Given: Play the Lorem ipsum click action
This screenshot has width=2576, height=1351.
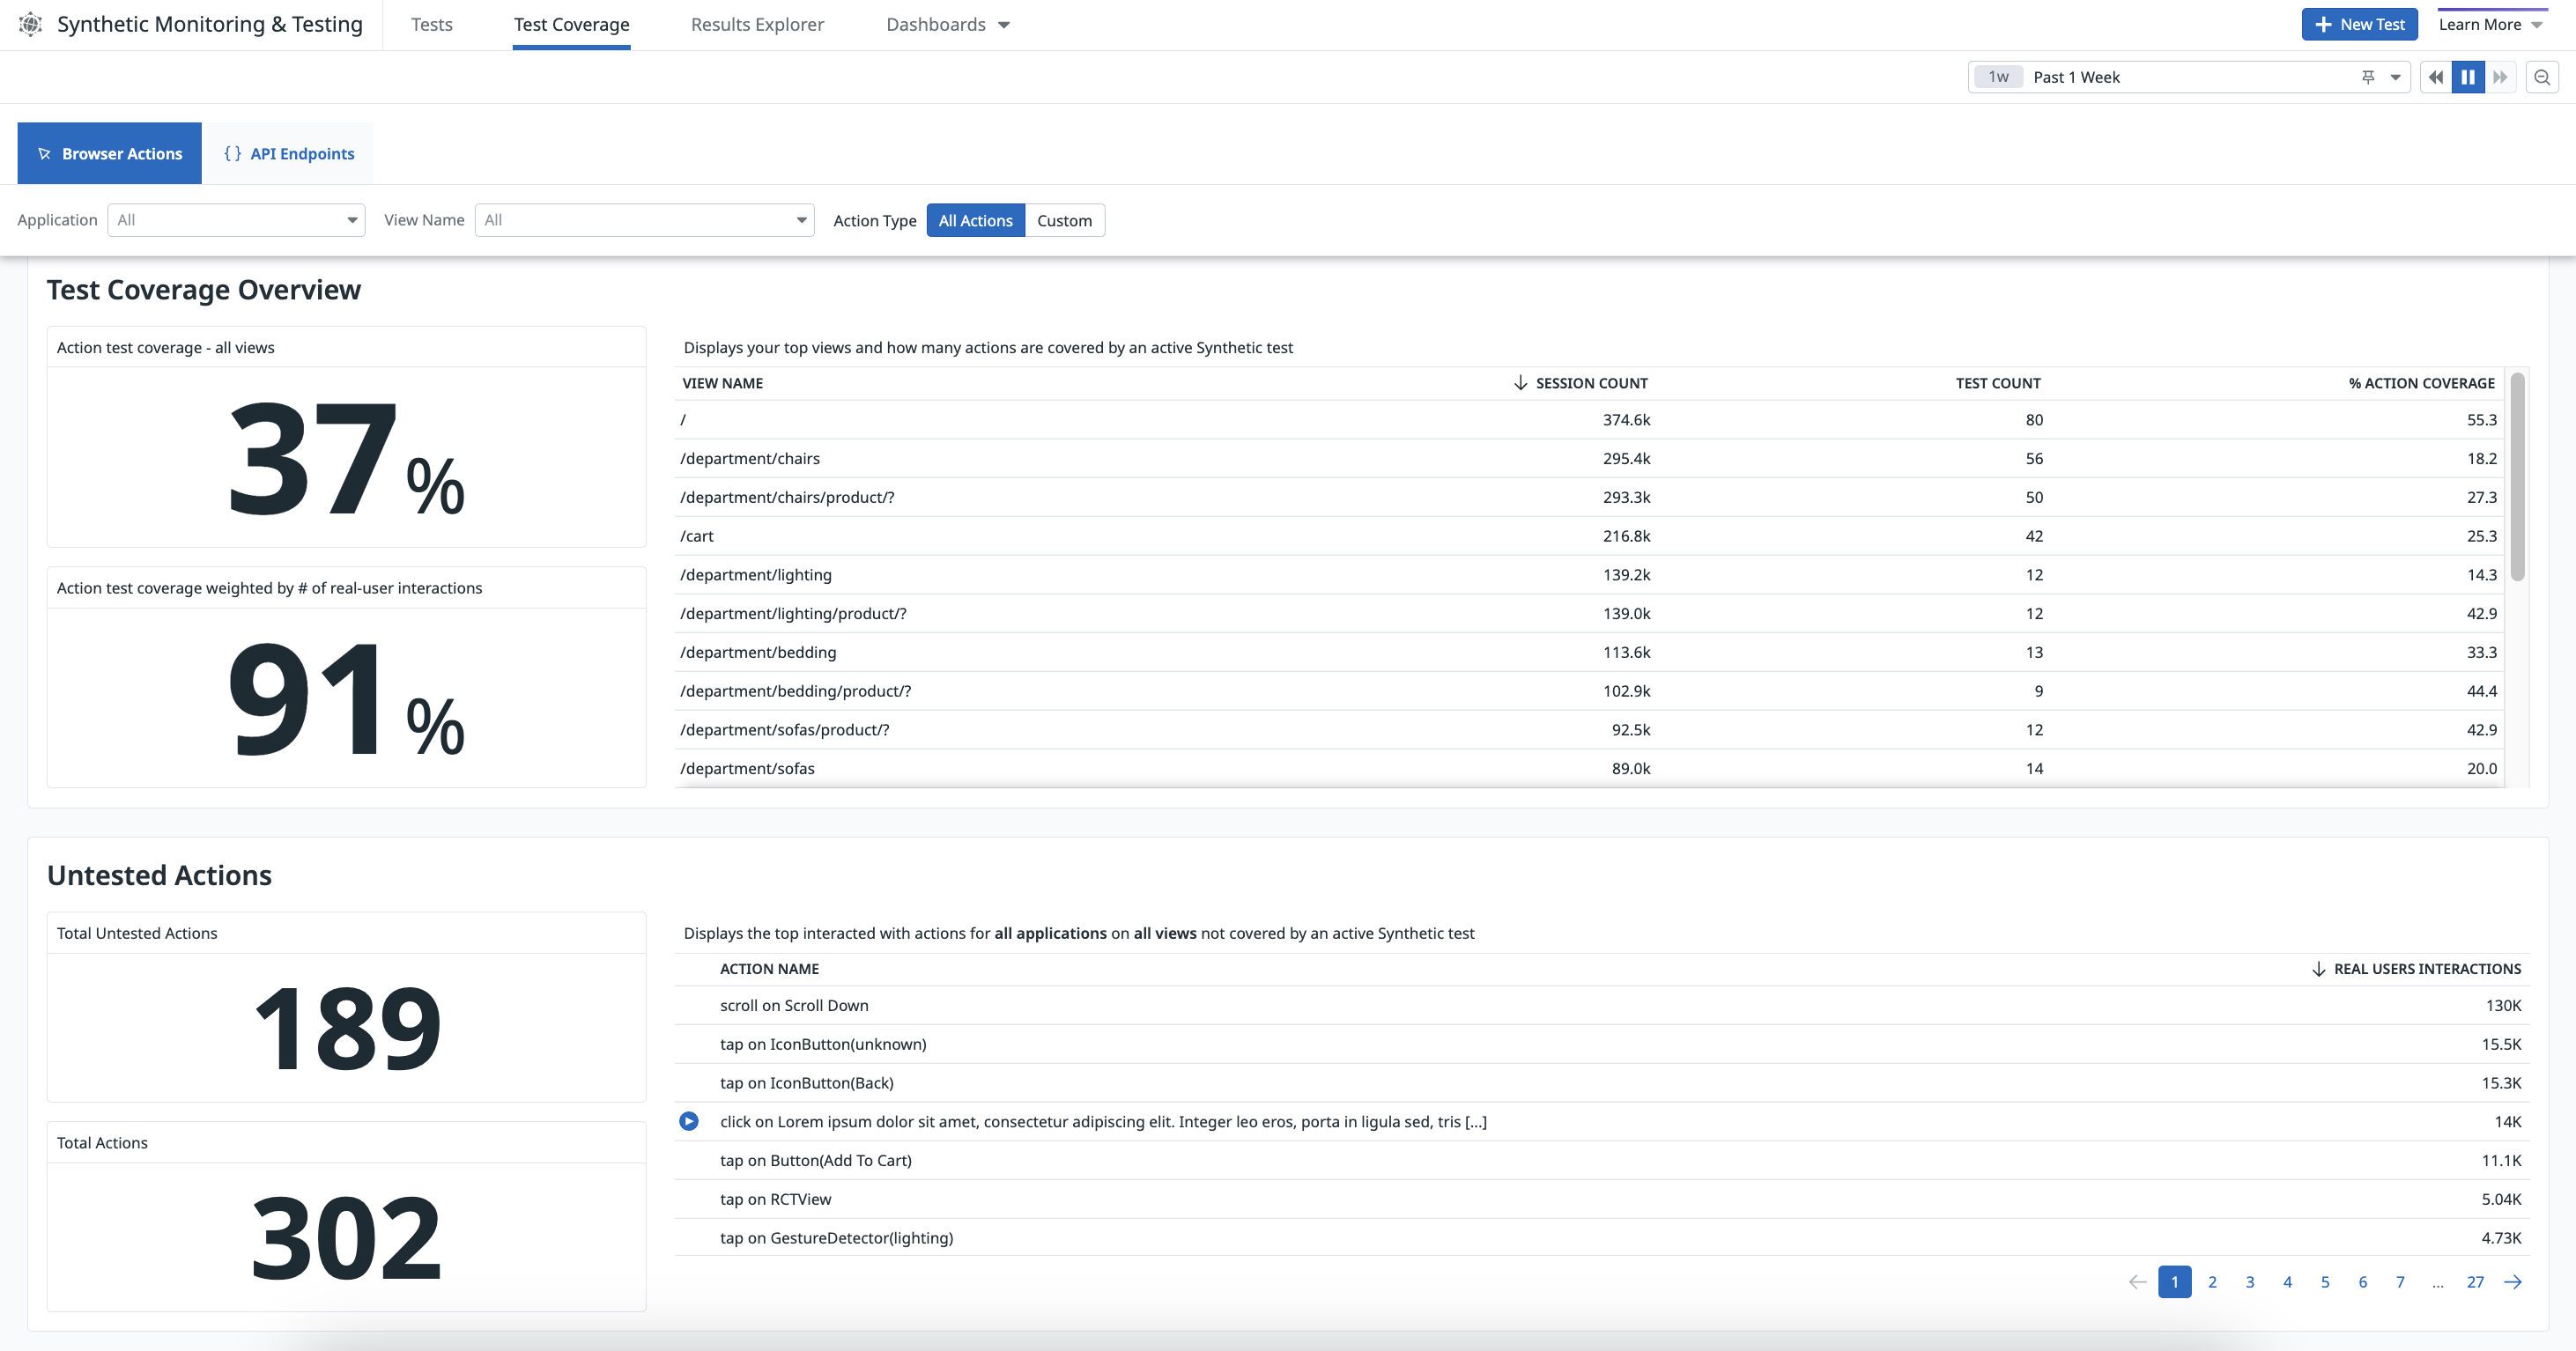Looking at the screenshot, I should tap(689, 1121).
